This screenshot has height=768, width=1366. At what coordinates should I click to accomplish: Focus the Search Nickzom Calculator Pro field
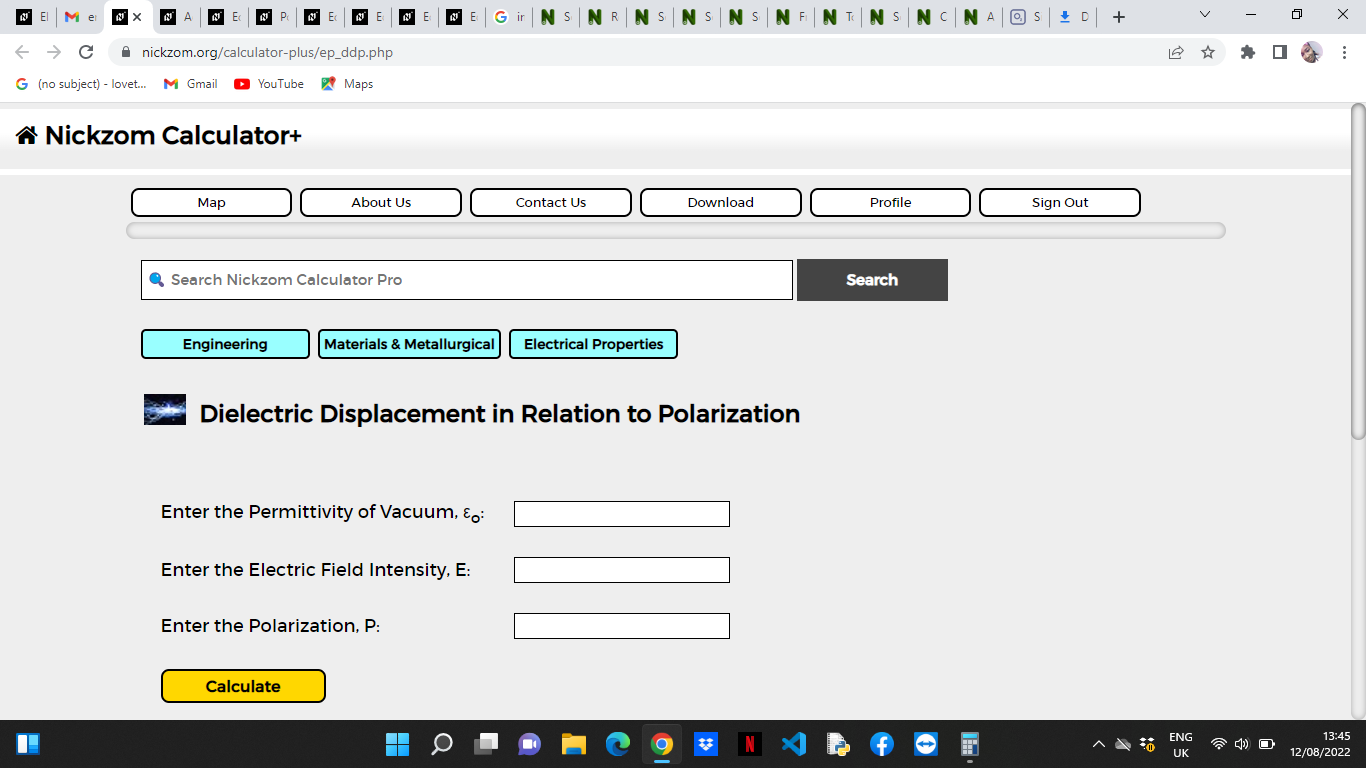[x=467, y=280]
